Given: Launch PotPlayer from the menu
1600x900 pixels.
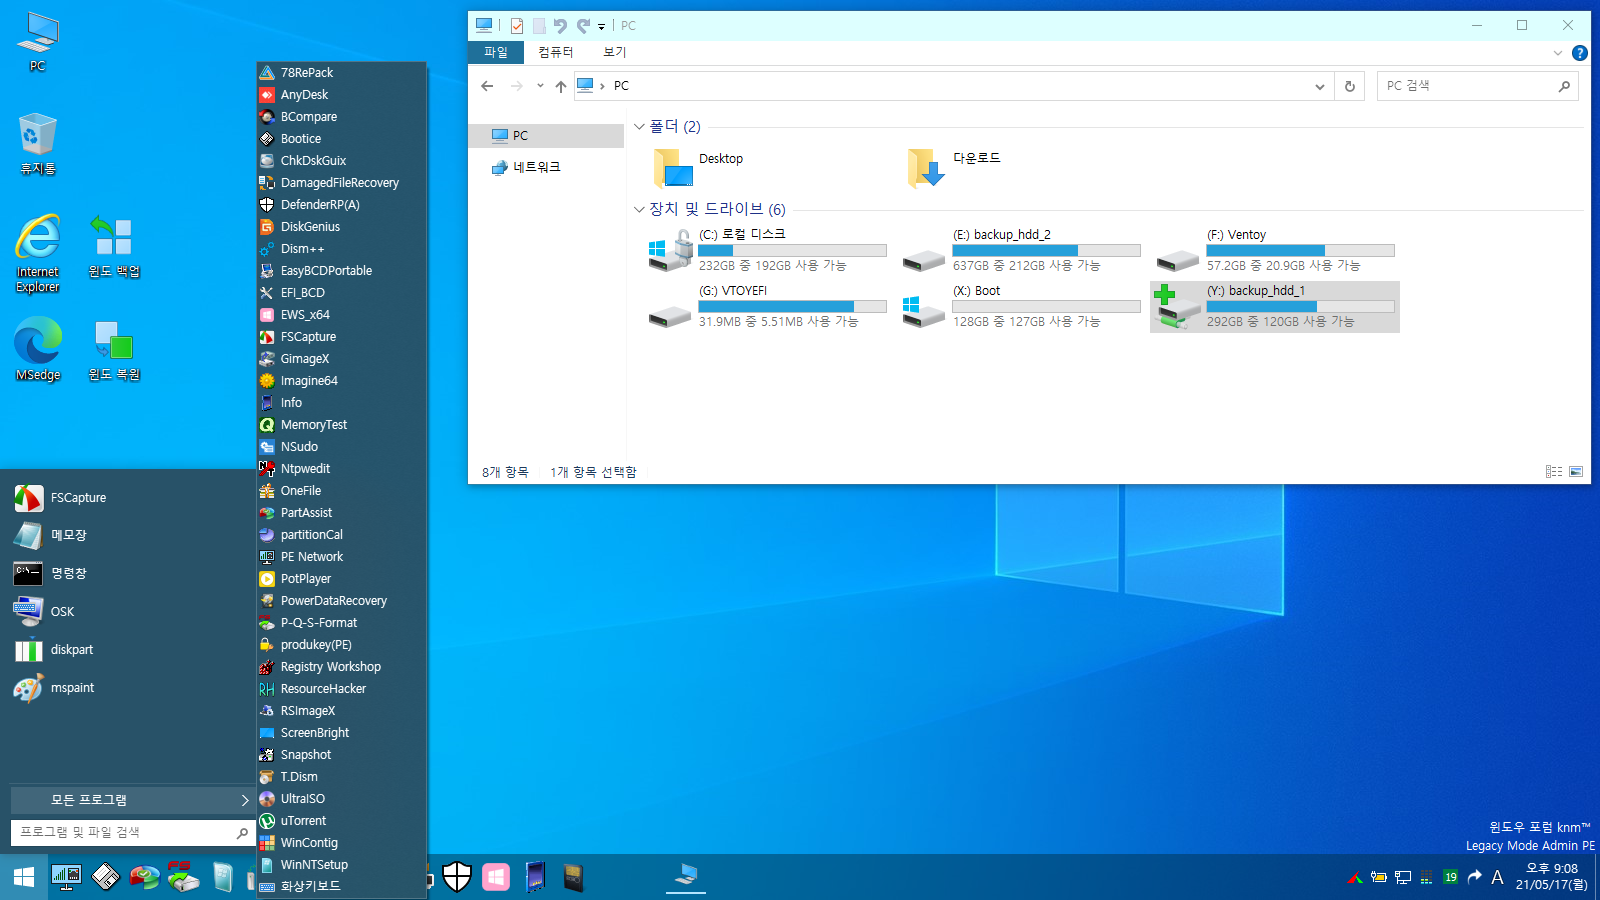Looking at the screenshot, I should (x=341, y=579).
